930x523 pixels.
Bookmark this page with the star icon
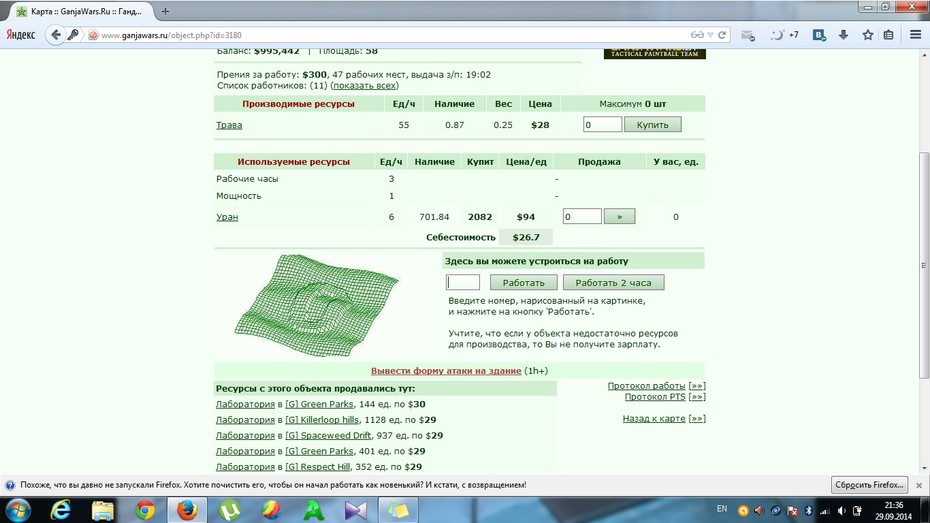tap(868, 35)
